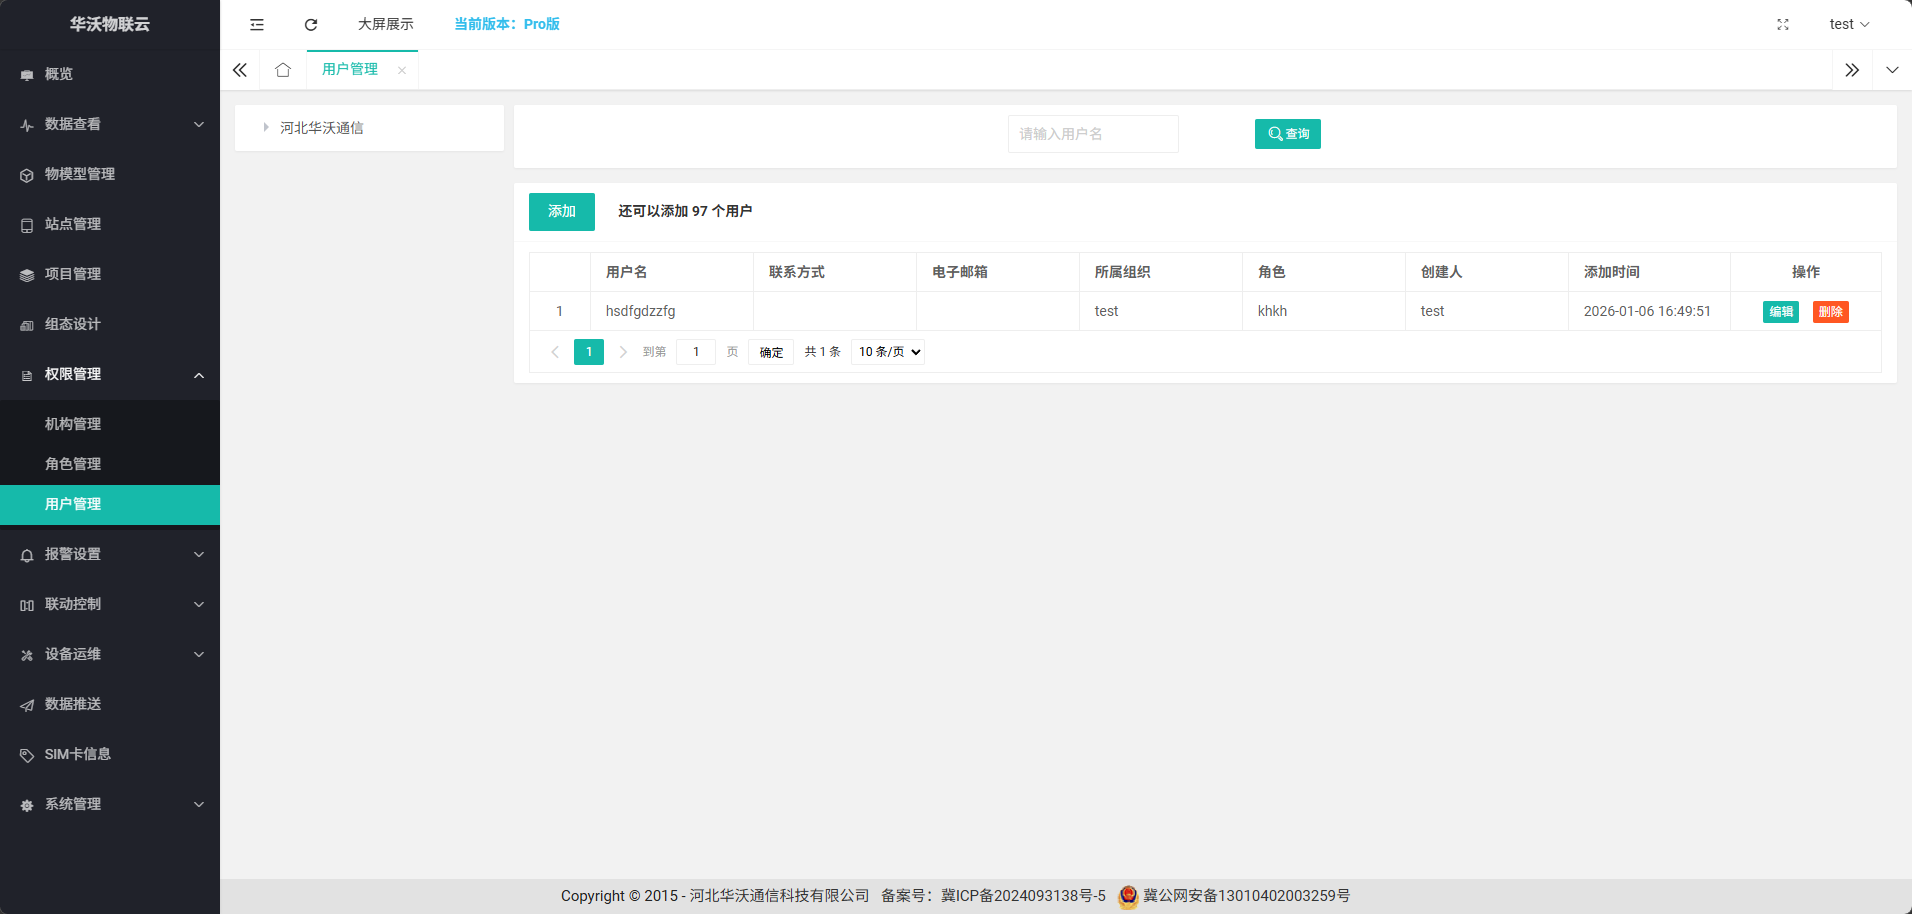Open the test user account dropdown

[1848, 24]
